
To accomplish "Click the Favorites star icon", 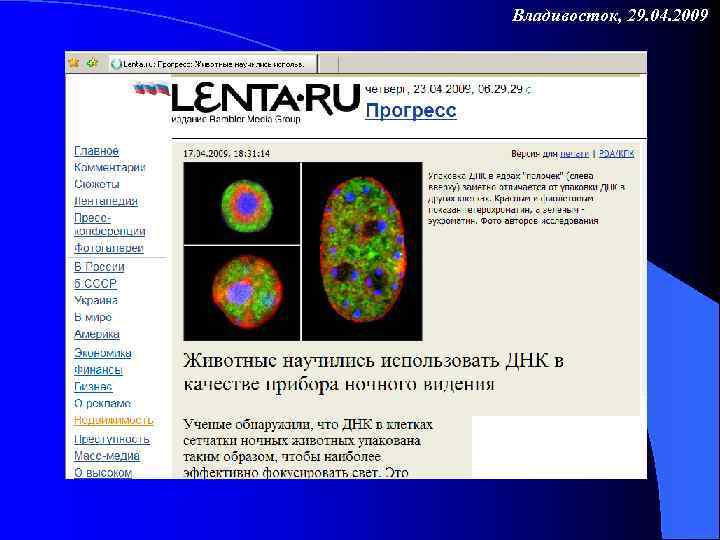I will [x=73, y=62].
